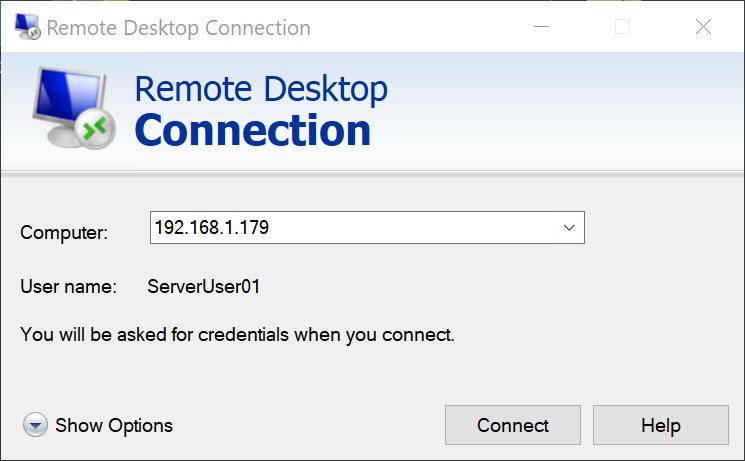Click the User name label
The height and width of the screenshot is (461, 745).
click(68, 287)
